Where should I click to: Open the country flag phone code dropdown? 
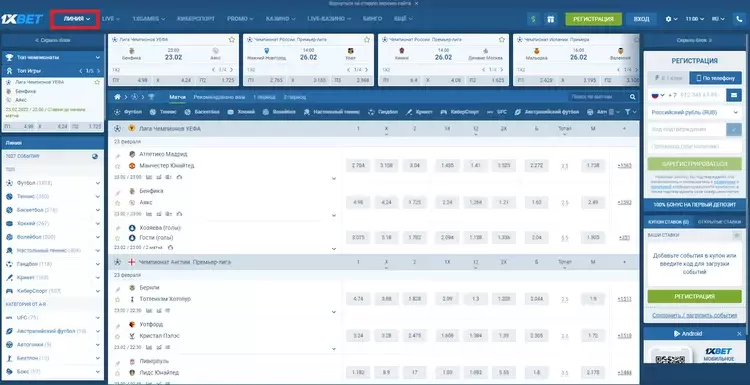[658, 95]
